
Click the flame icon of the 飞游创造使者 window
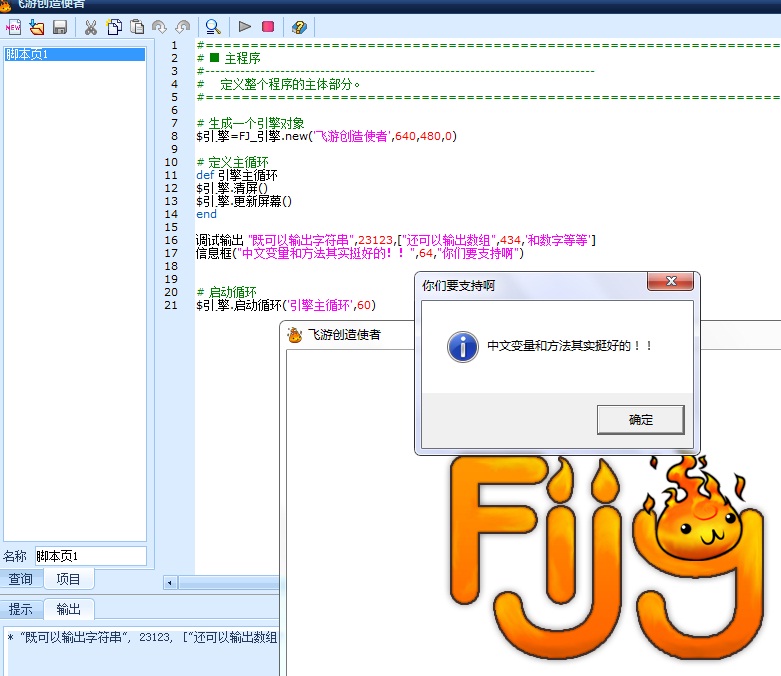295,335
